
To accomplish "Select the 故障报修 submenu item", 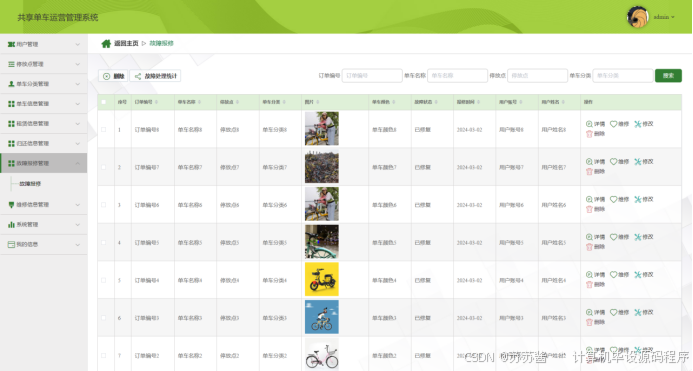I will pos(30,184).
